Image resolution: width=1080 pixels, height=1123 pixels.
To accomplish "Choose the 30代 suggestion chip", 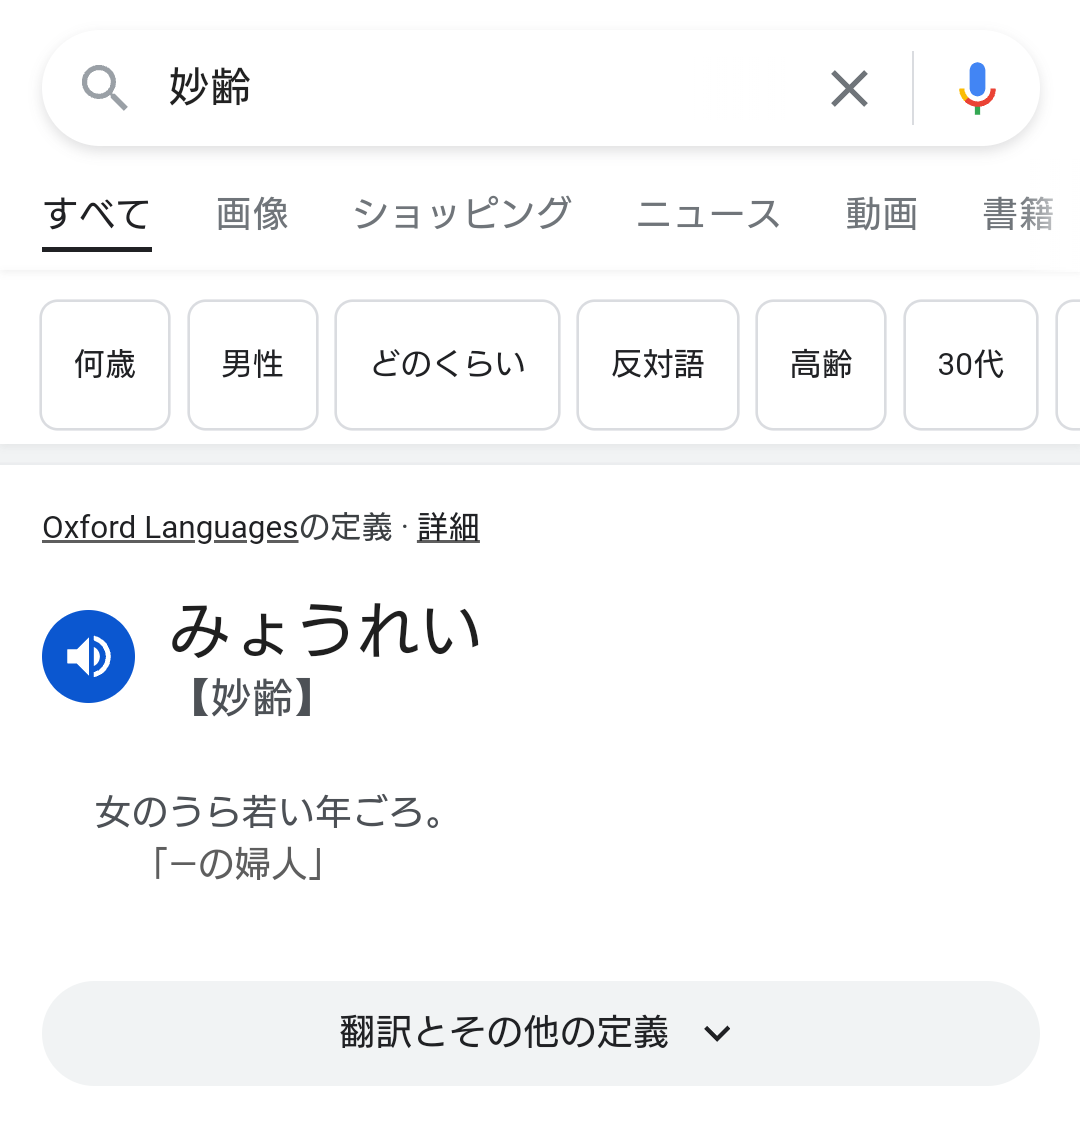I will point(971,365).
